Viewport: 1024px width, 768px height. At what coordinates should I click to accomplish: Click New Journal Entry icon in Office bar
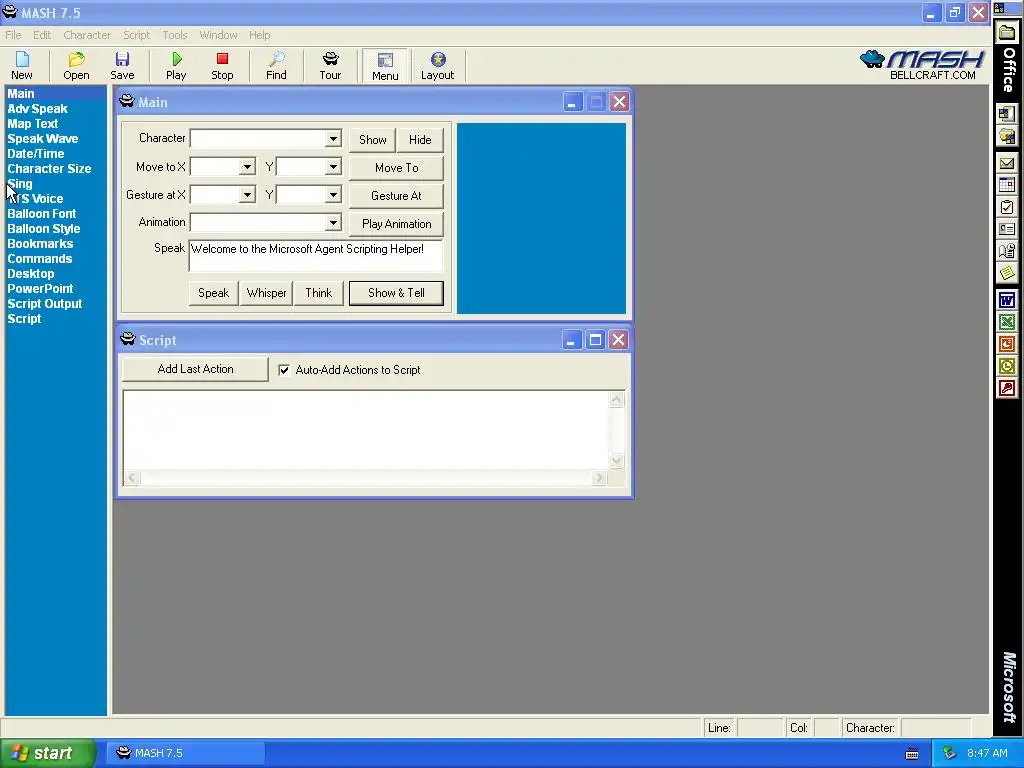[x=1007, y=251]
